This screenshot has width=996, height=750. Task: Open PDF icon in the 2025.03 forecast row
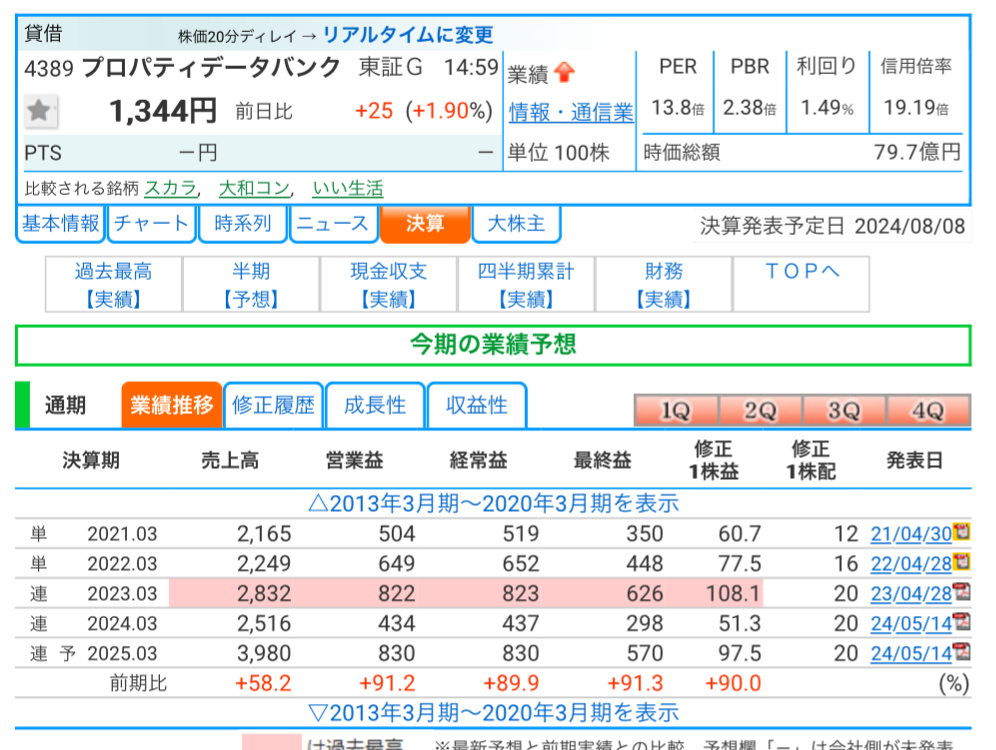pos(962,652)
